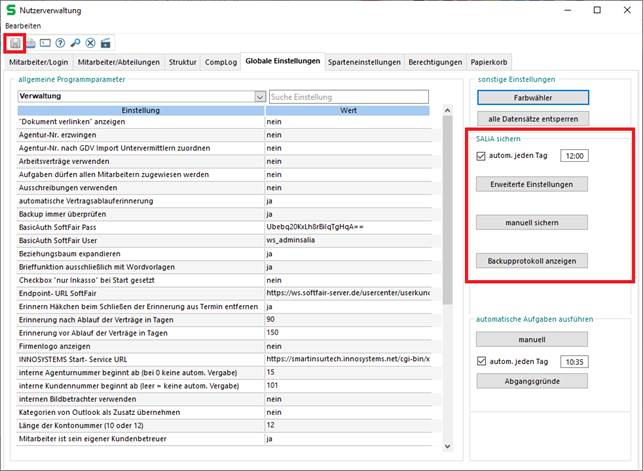Click the 12:00 backup time field
This screenshot has width=643, height=471.
[574, 156]
